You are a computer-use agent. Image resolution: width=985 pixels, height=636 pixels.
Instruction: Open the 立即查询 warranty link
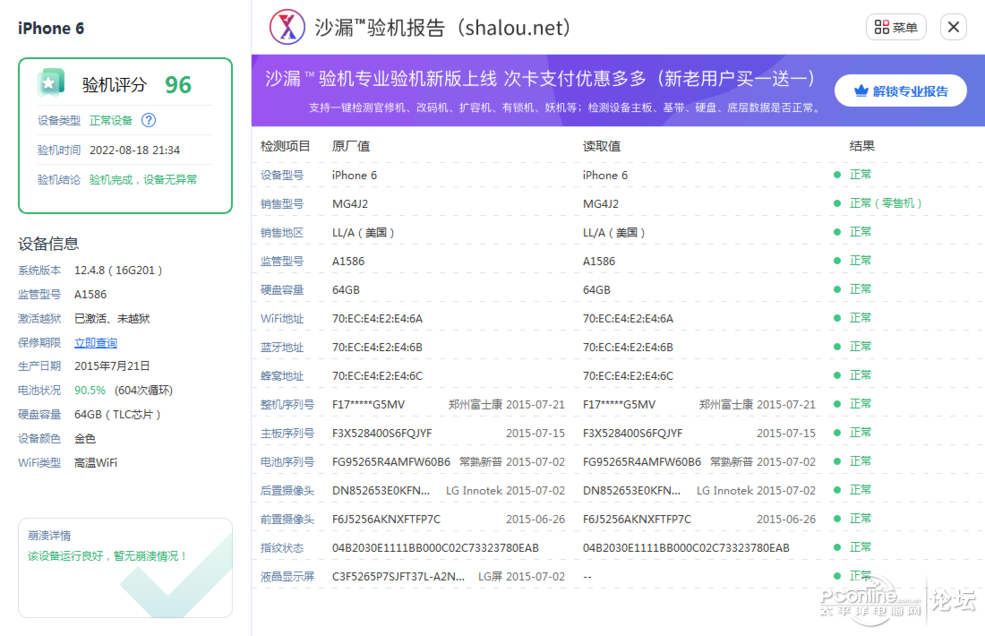[95, 343]
